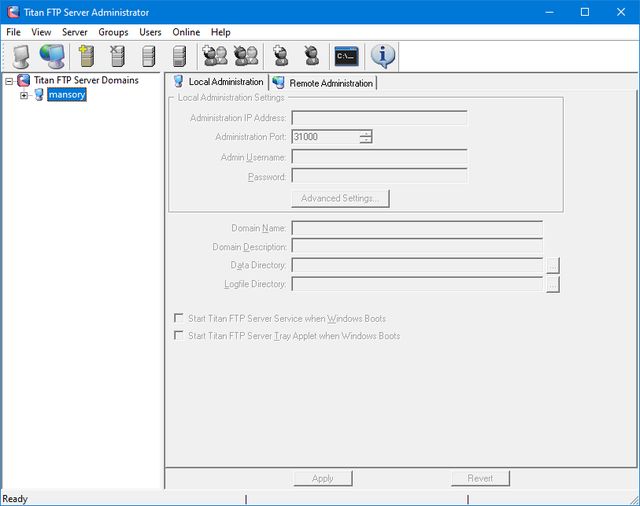Image resolution: width=640 pixels, height=506 pixels.
Task: Enable Start Titan FTP Server Service on boot
Action: click(179, 318)
